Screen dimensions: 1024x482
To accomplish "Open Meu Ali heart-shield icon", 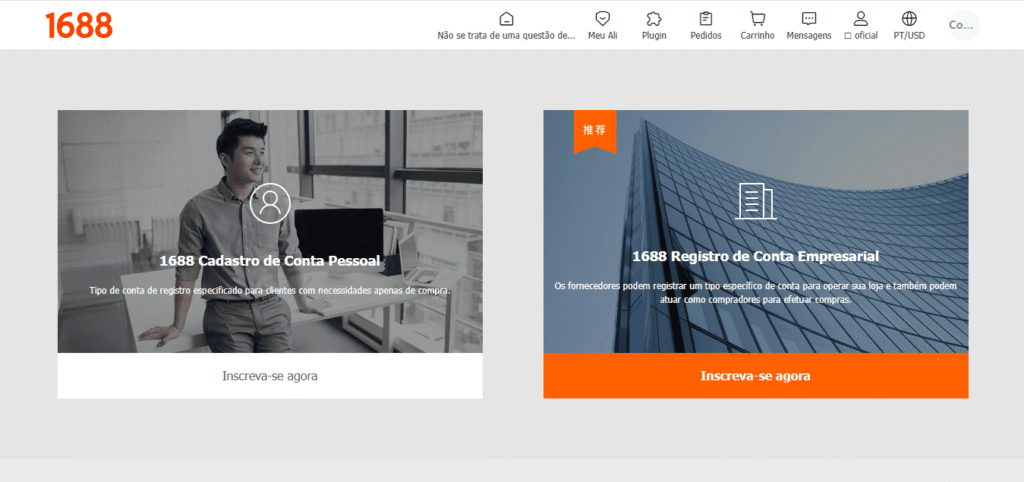I will pos(602,19).
